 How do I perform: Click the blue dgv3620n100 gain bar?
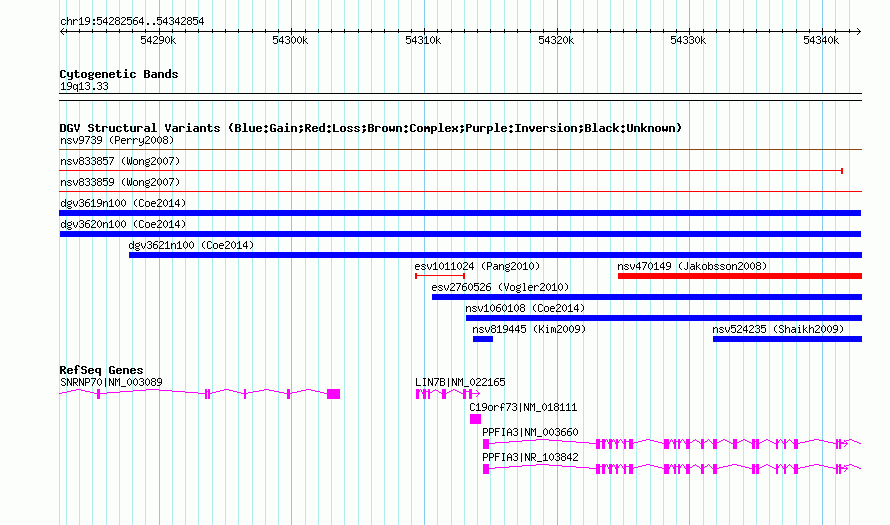(x=460, y=234)
